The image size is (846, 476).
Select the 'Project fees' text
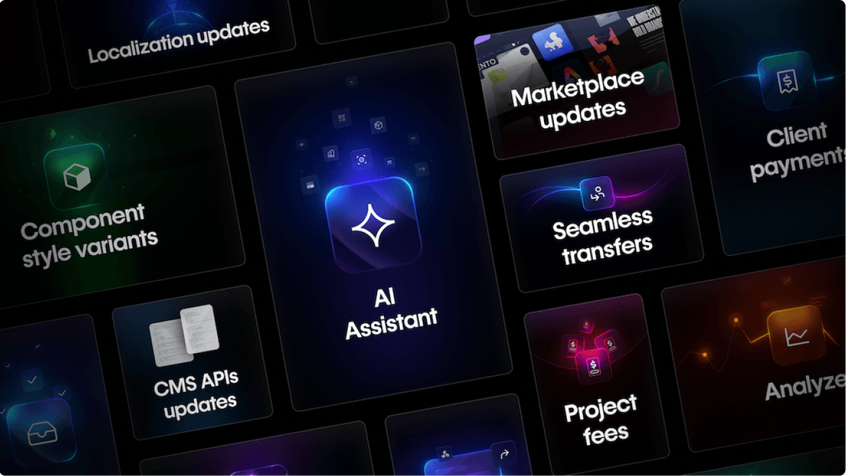point(601,421)
